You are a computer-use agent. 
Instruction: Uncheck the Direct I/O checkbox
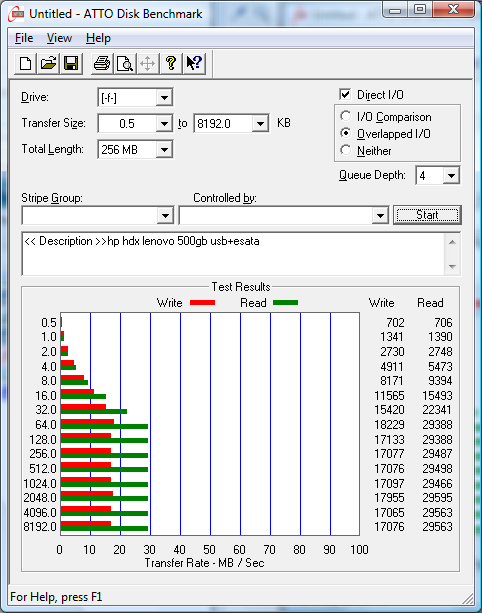345,95
